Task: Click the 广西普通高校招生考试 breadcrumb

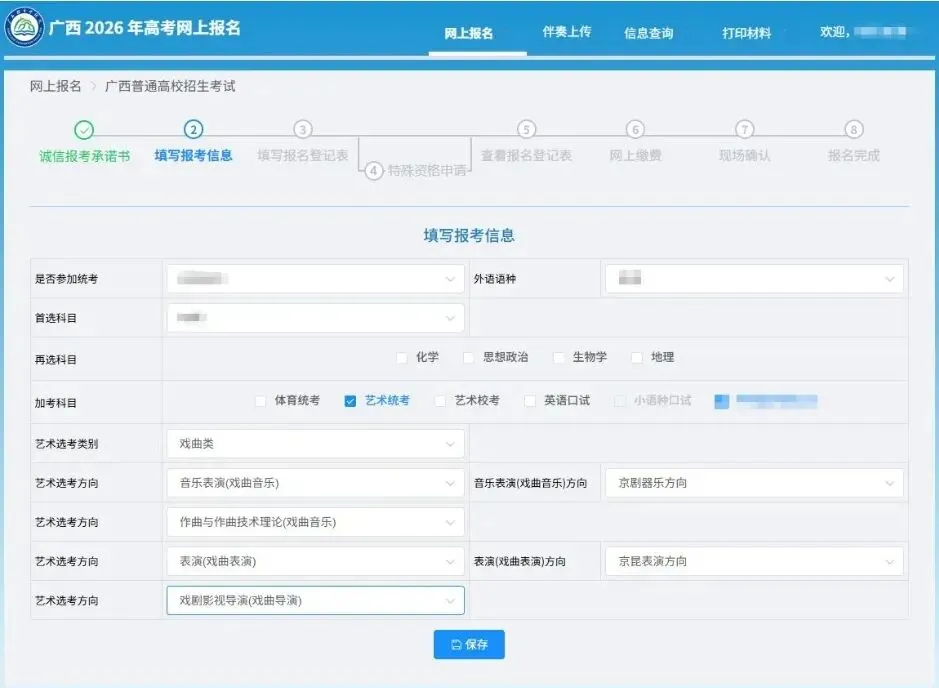Action: tap(170, 86)
